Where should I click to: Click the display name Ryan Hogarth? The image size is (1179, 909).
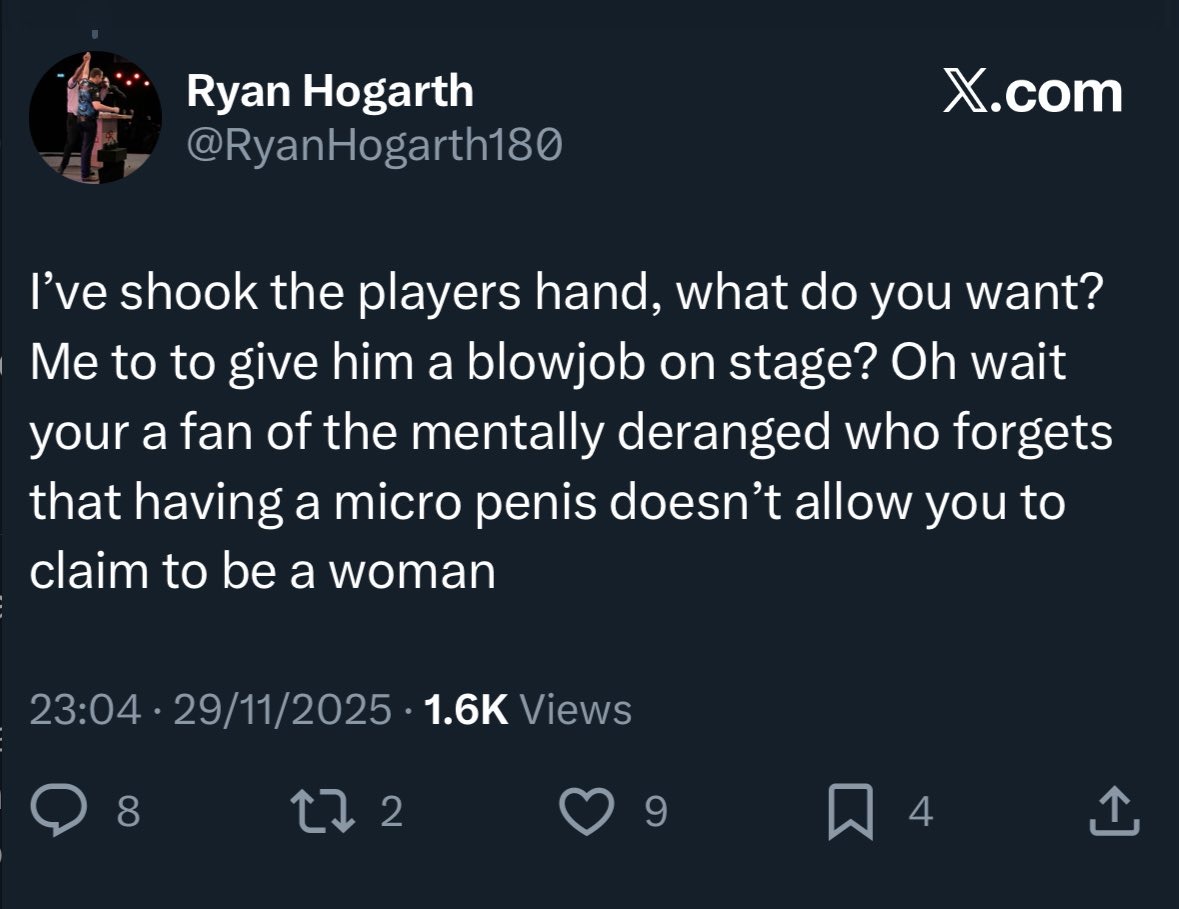(330, 92)
